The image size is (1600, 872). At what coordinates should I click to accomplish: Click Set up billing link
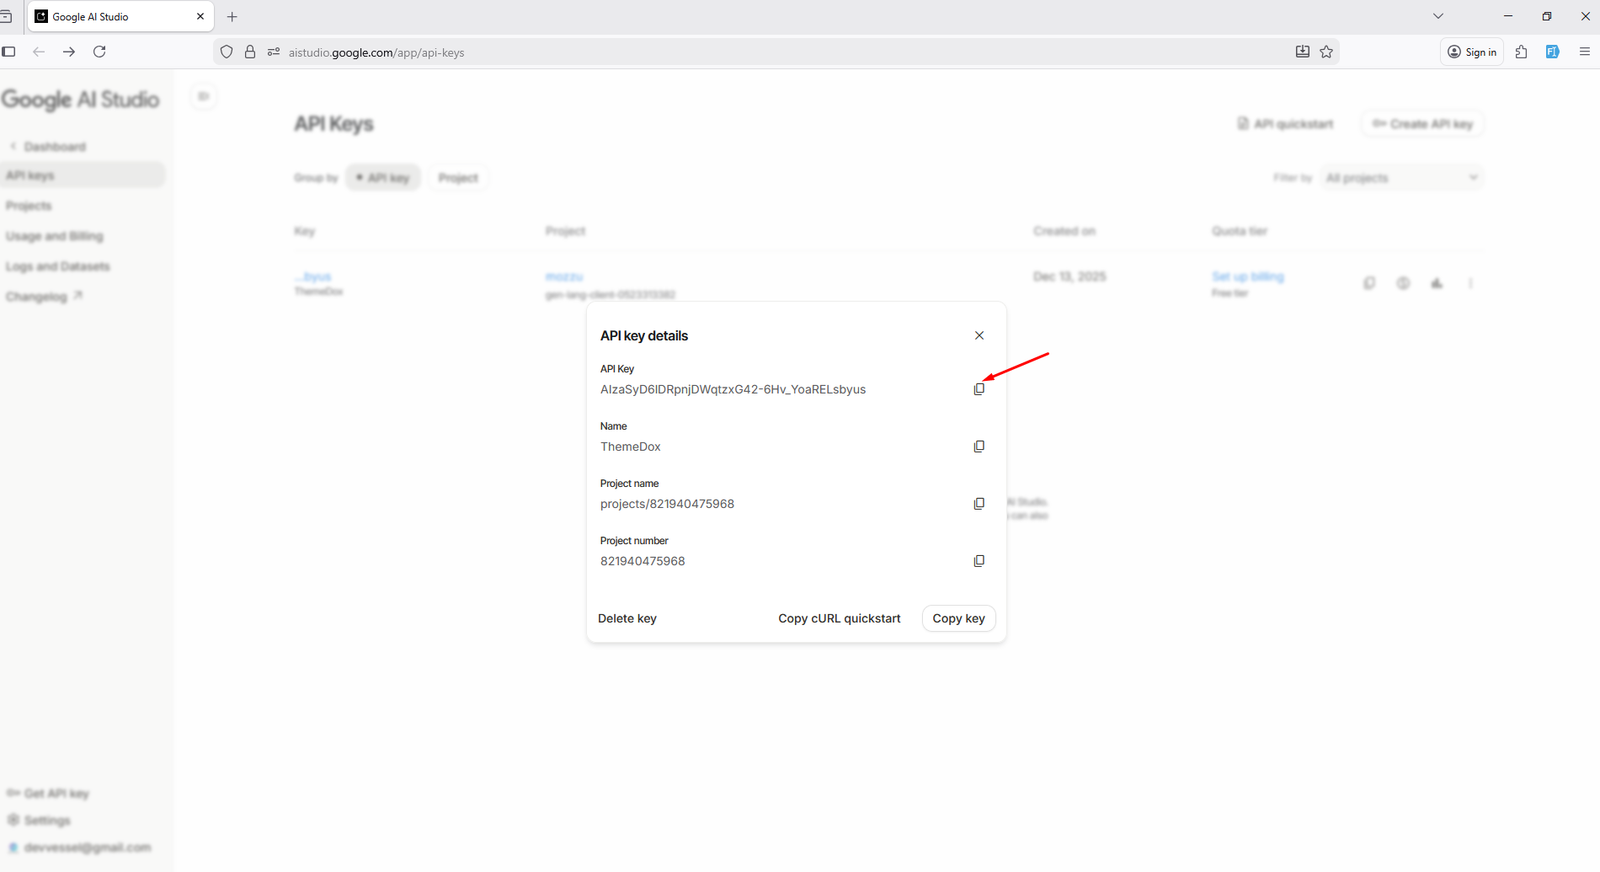point(1248,276)
